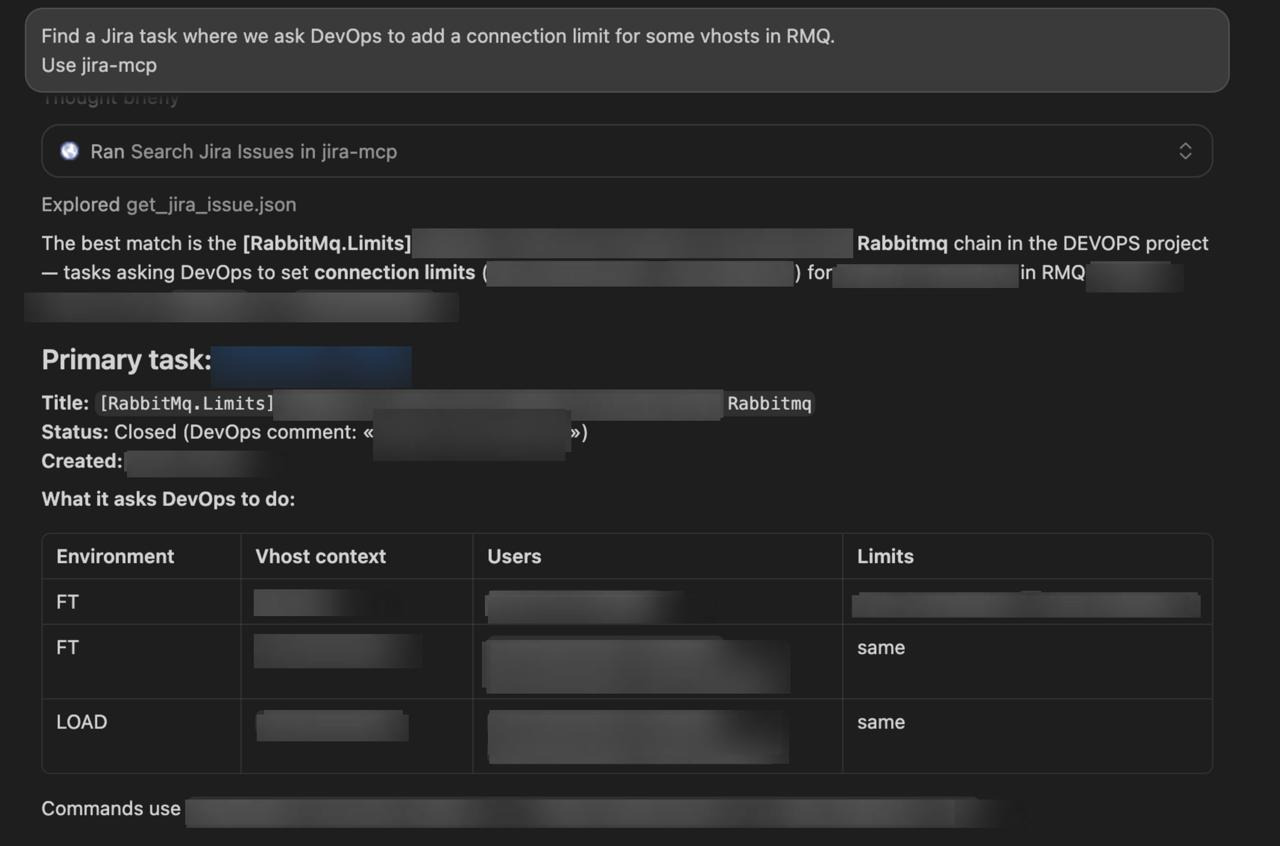
Task: Click the Rabbitmq code text in the Title line
Action: [x=769, y=403]
